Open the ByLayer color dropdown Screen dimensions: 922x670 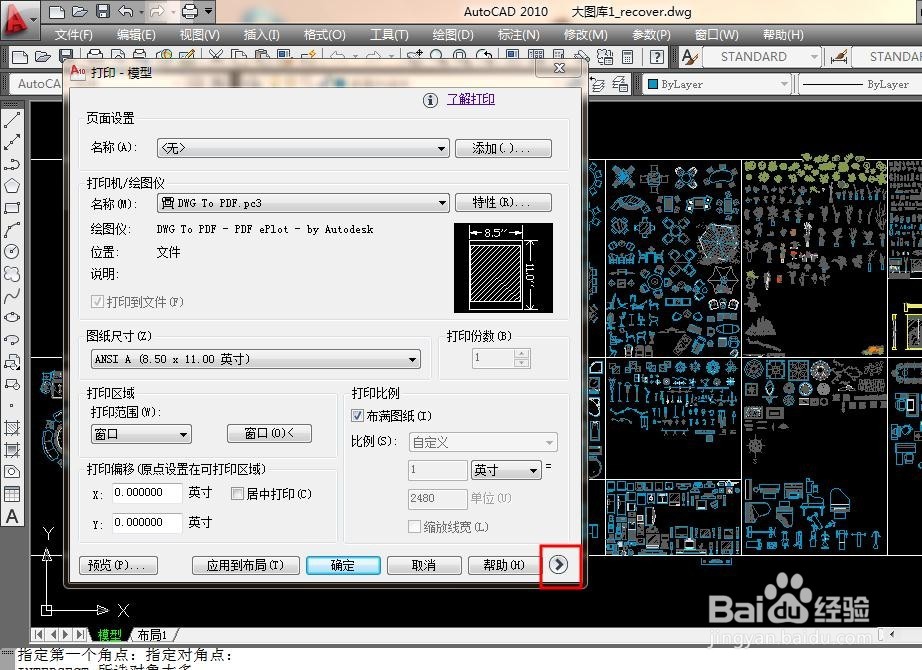pos(717,84)
